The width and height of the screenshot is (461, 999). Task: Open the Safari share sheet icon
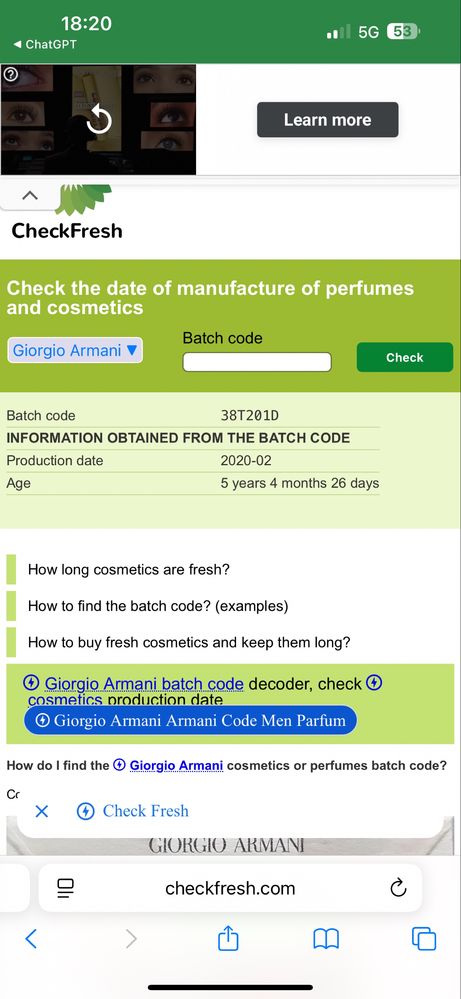click(228, 938)
